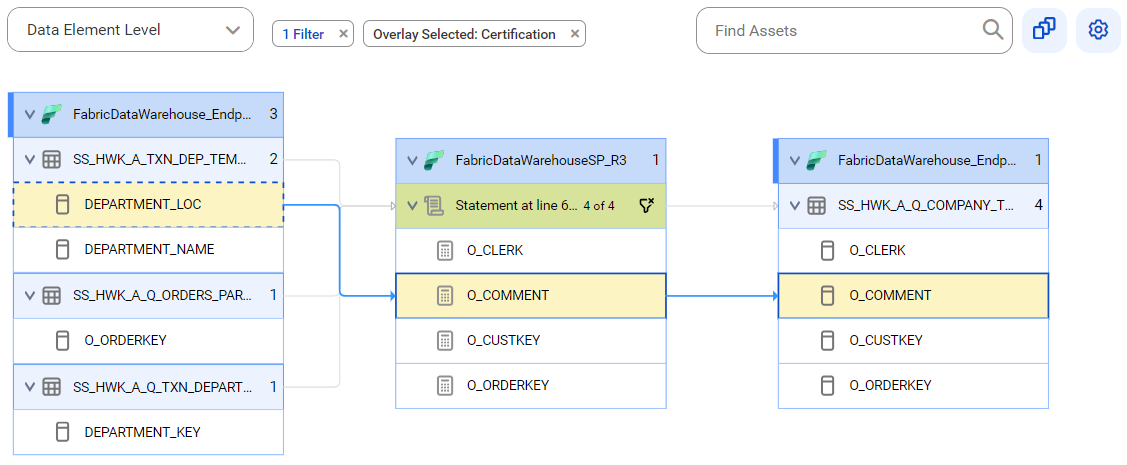Select O_CLERK in the right panel

tap(913, 250)
